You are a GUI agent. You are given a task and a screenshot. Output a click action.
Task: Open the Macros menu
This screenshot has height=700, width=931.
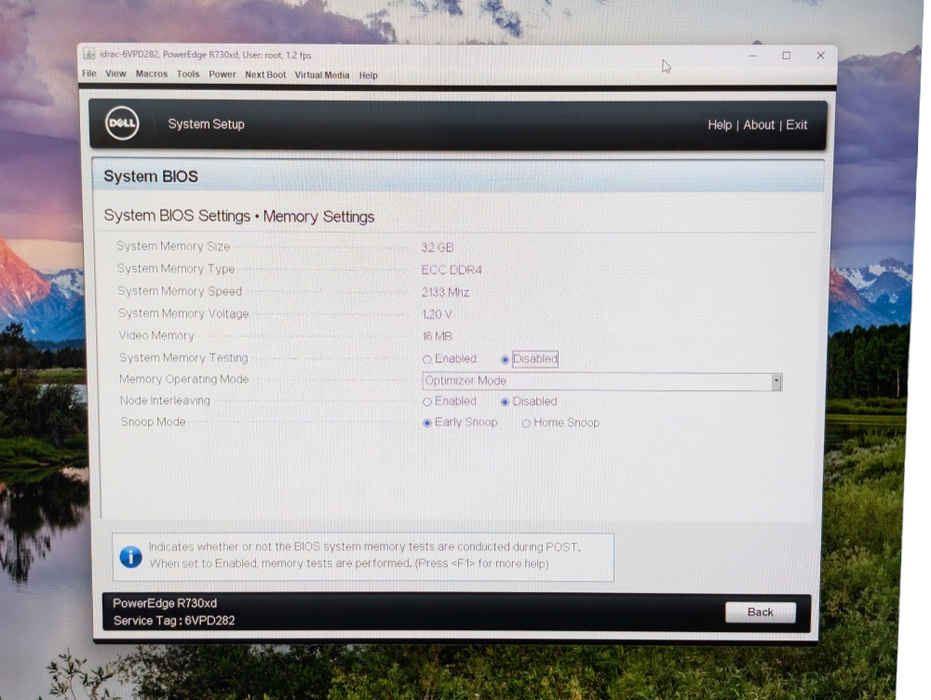click(x=151, y=74)
